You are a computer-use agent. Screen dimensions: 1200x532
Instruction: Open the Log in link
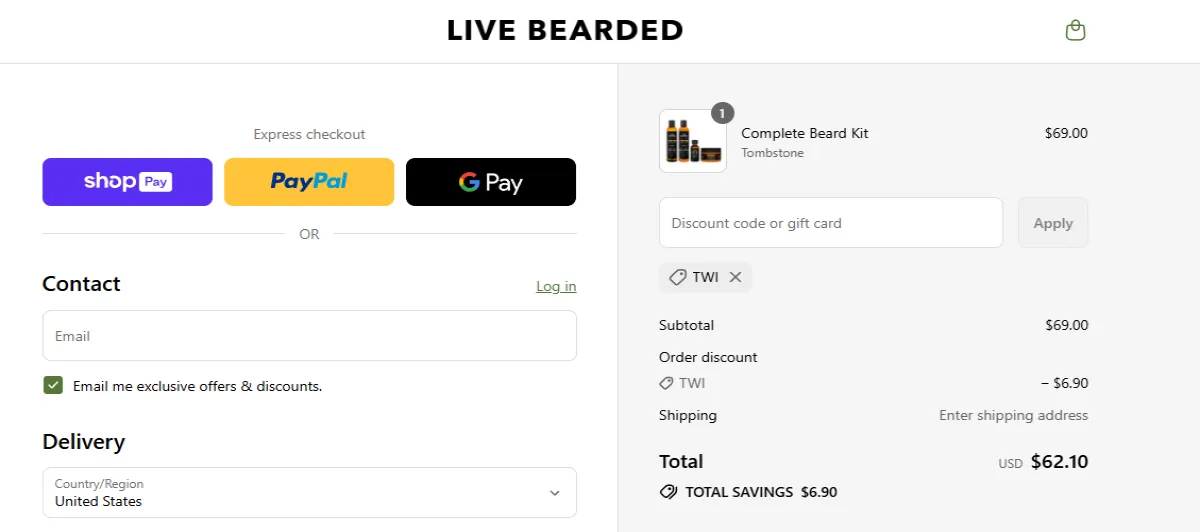coord(556,286)
